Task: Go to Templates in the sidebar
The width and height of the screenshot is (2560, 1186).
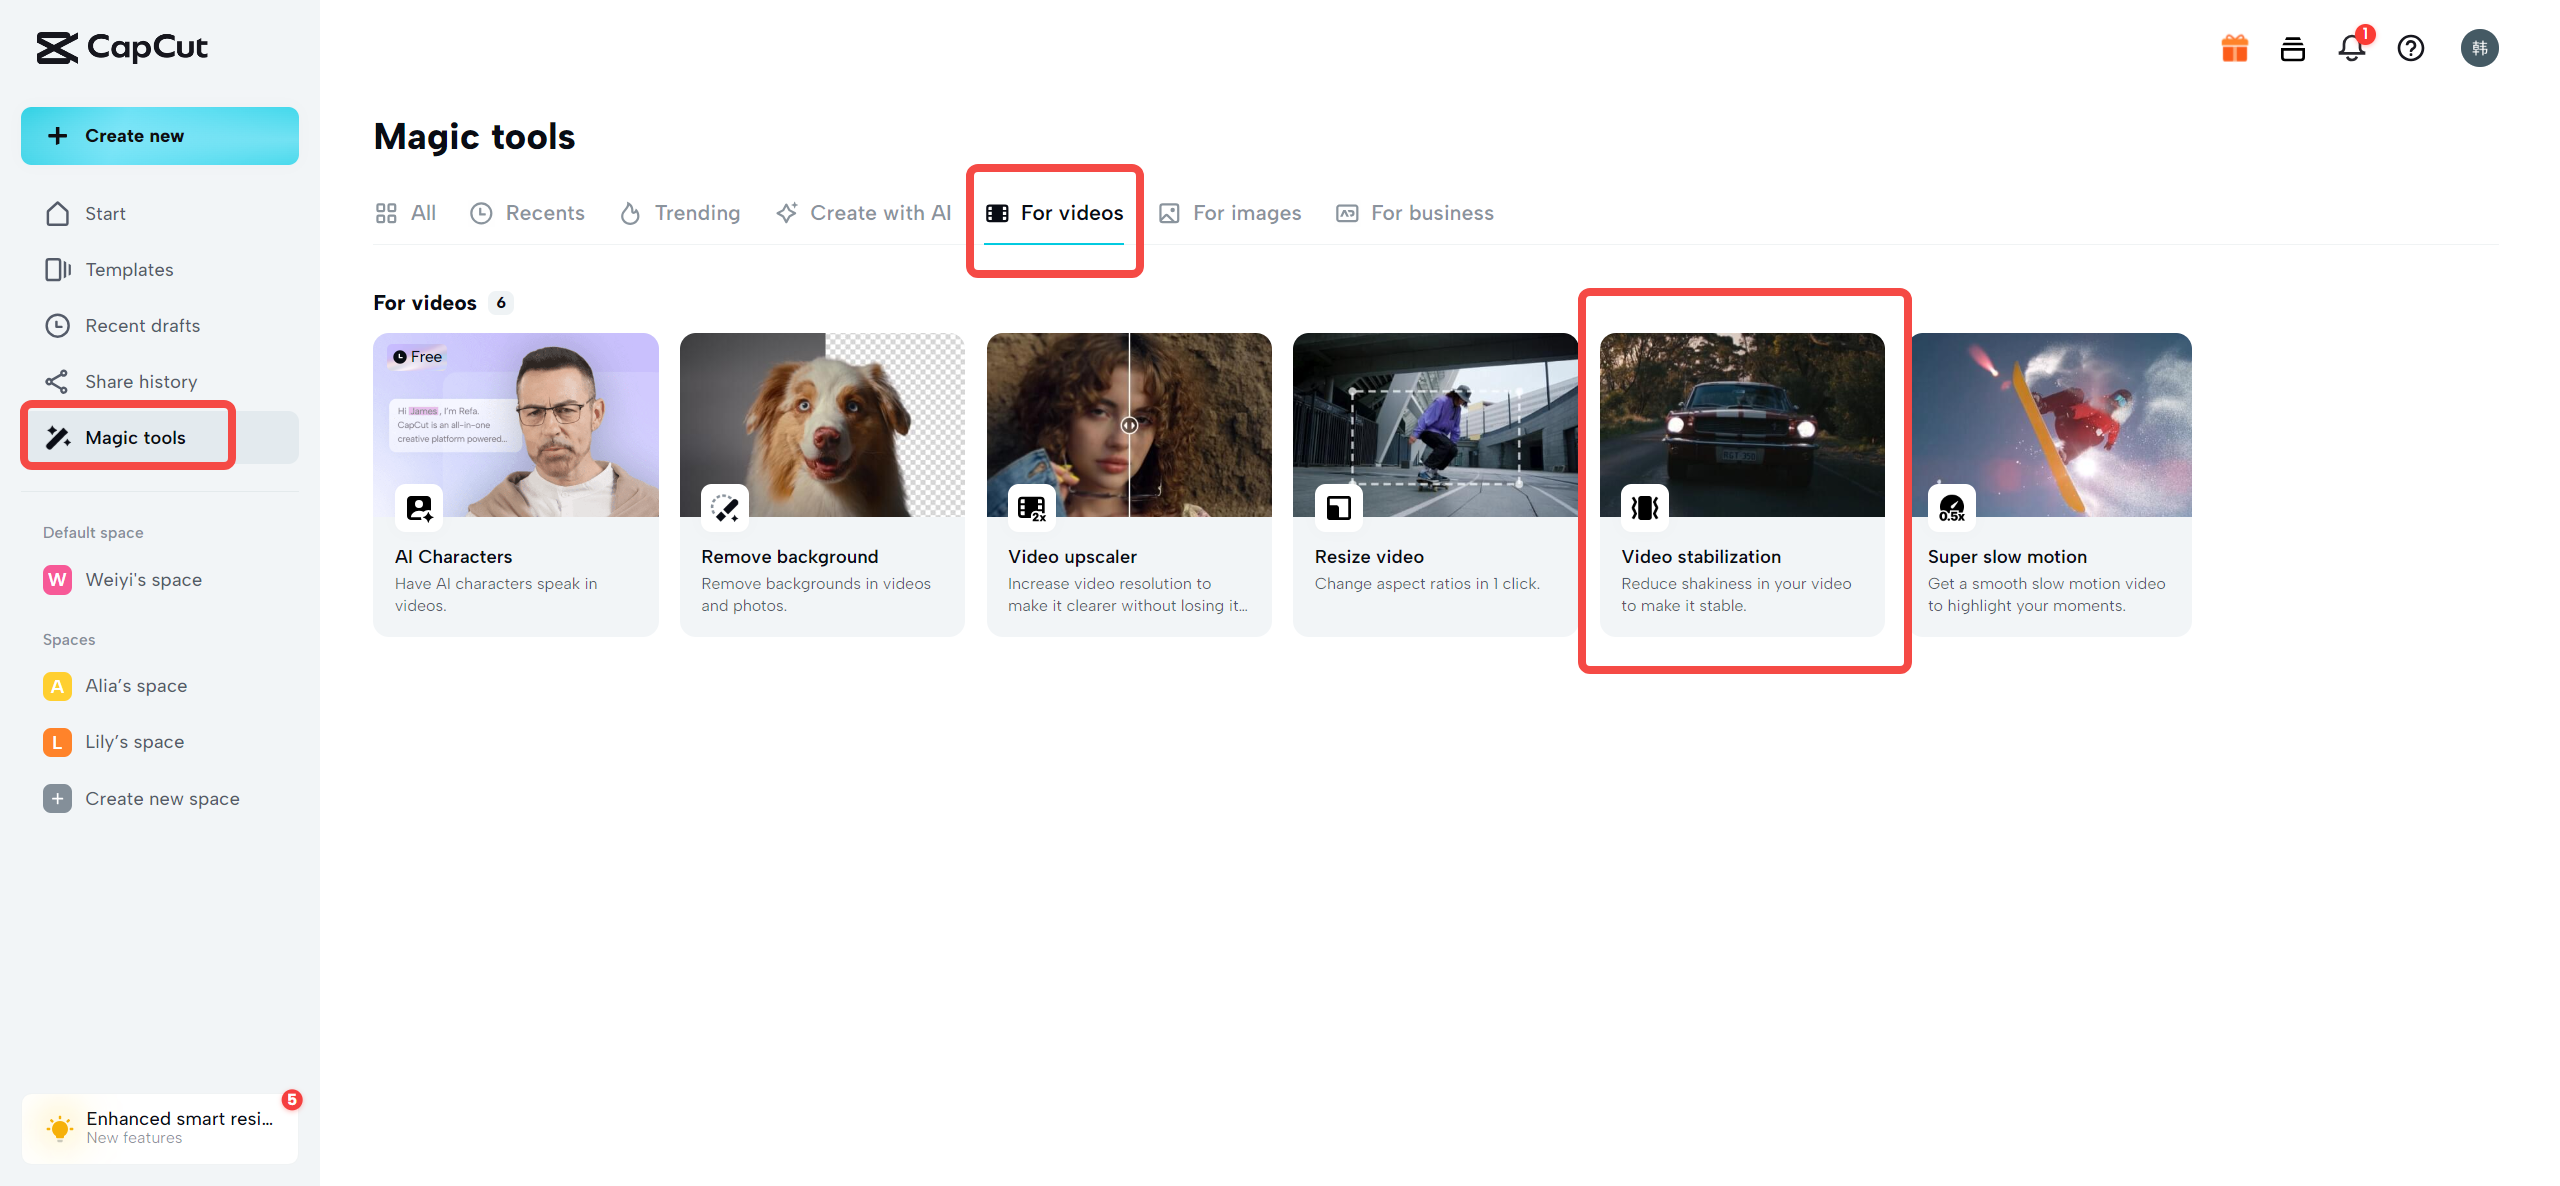Action: (129, 270)
